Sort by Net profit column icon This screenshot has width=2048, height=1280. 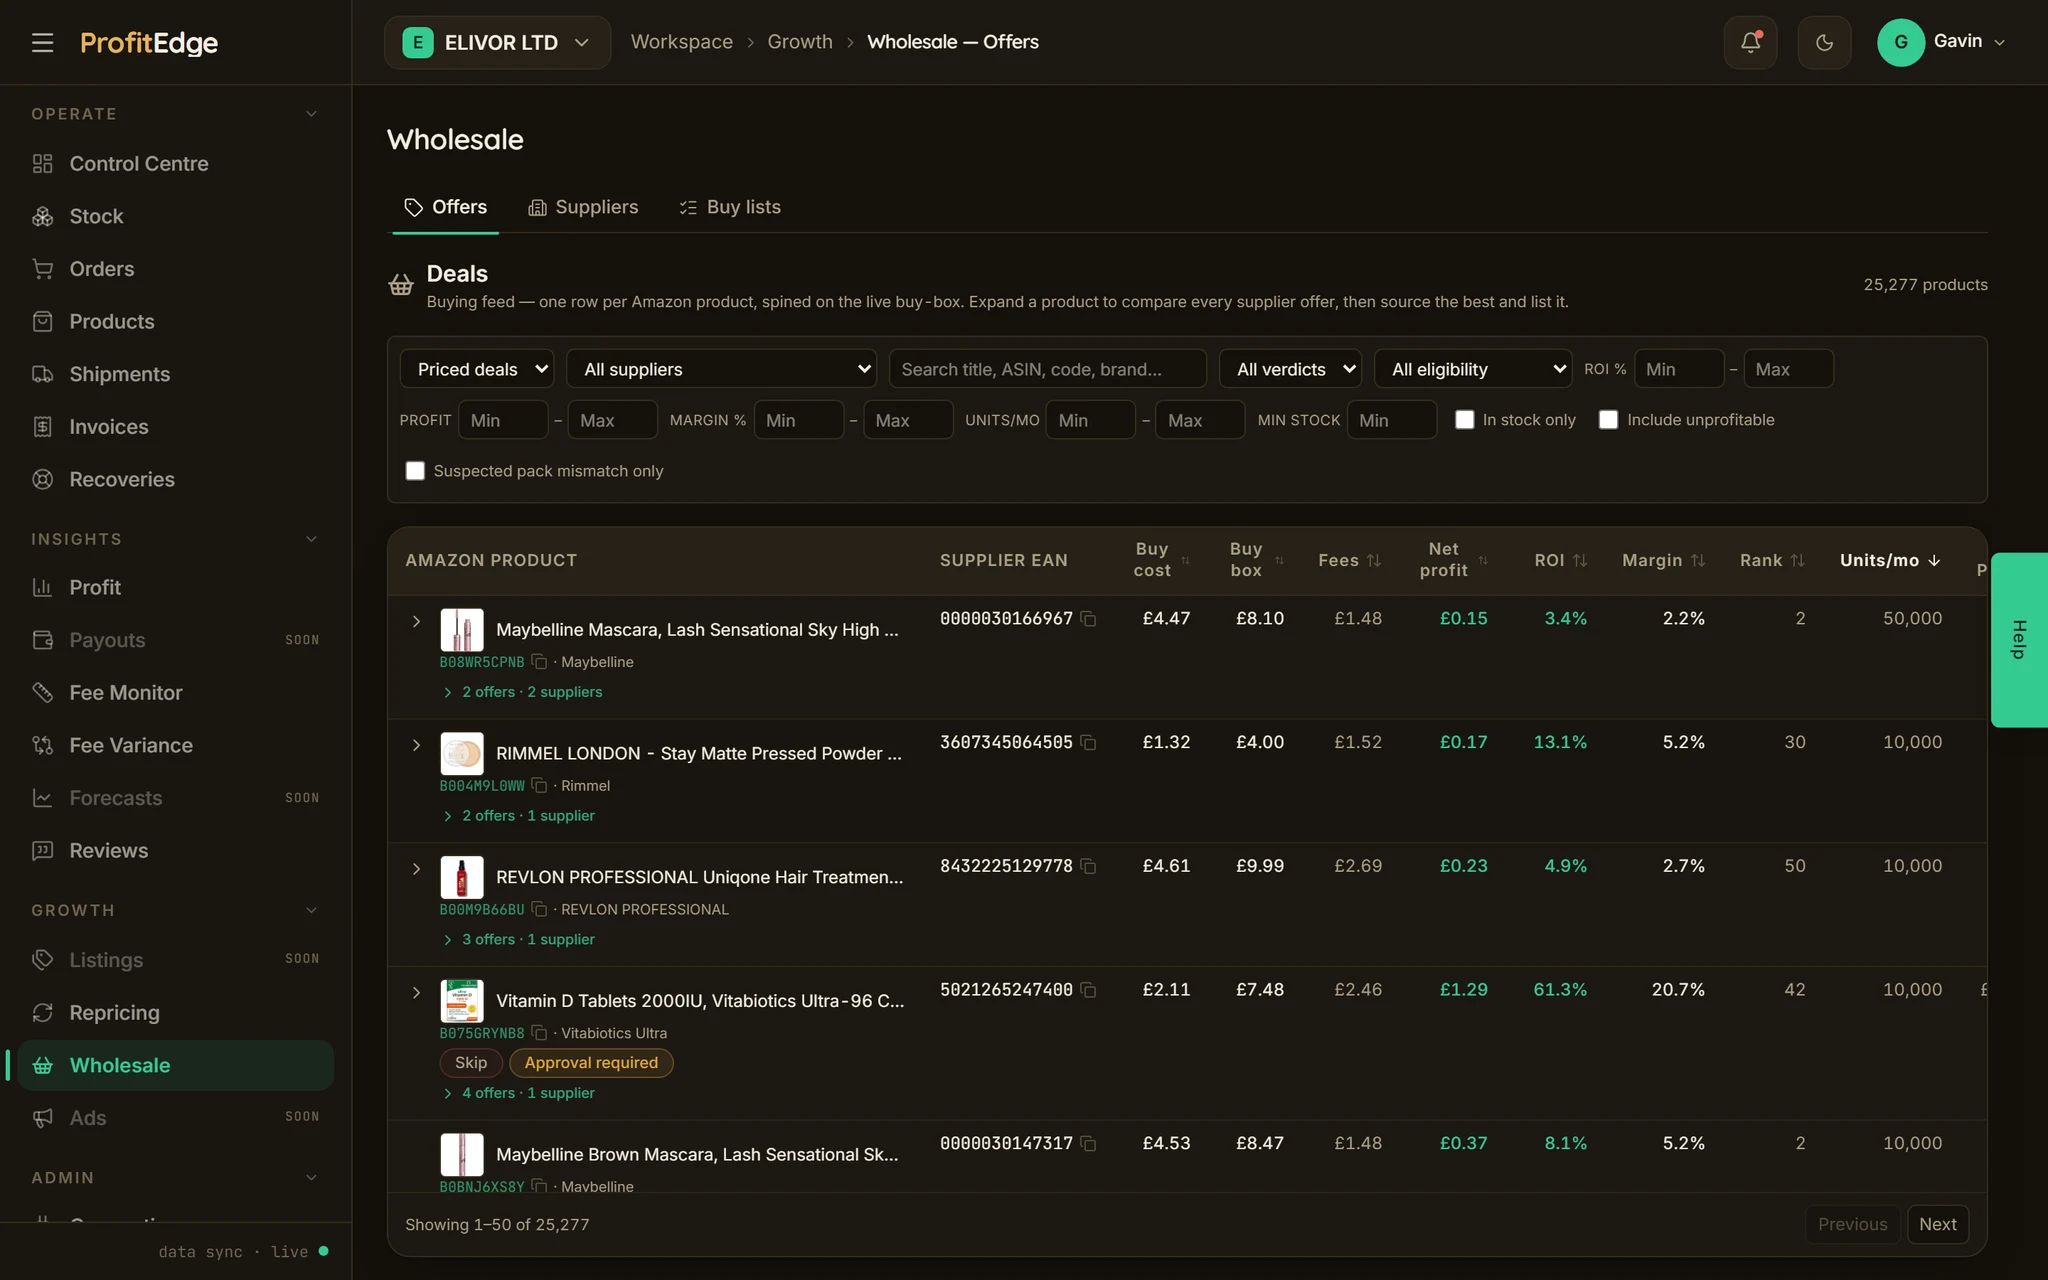tap(1483, 560)
